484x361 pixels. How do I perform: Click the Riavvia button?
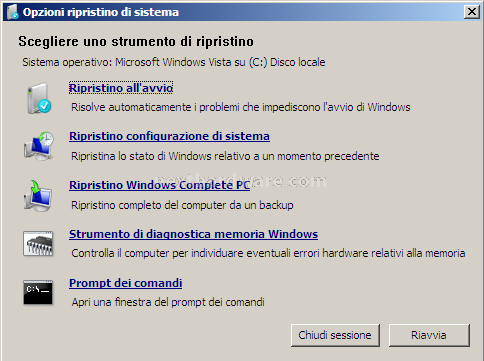(x=429, y=335)
